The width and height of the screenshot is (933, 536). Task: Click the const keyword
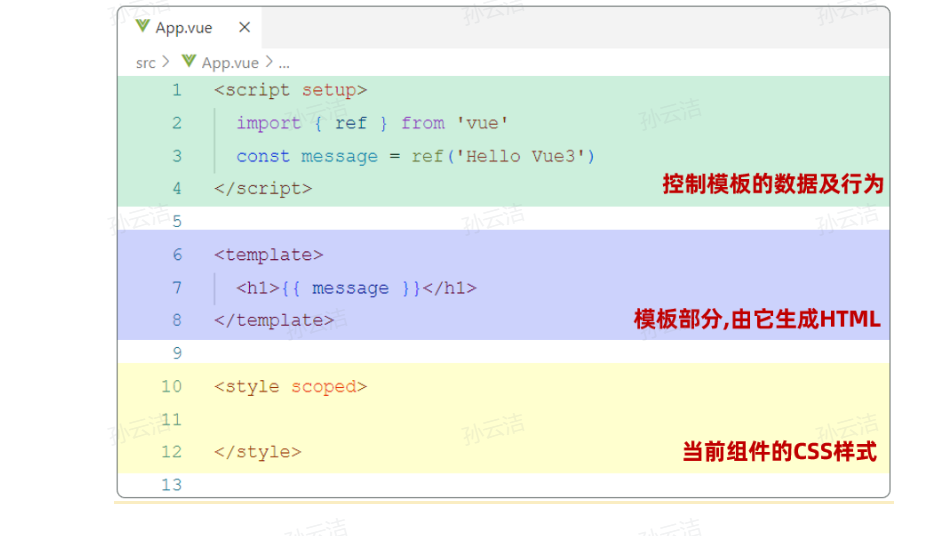point(263,156)
